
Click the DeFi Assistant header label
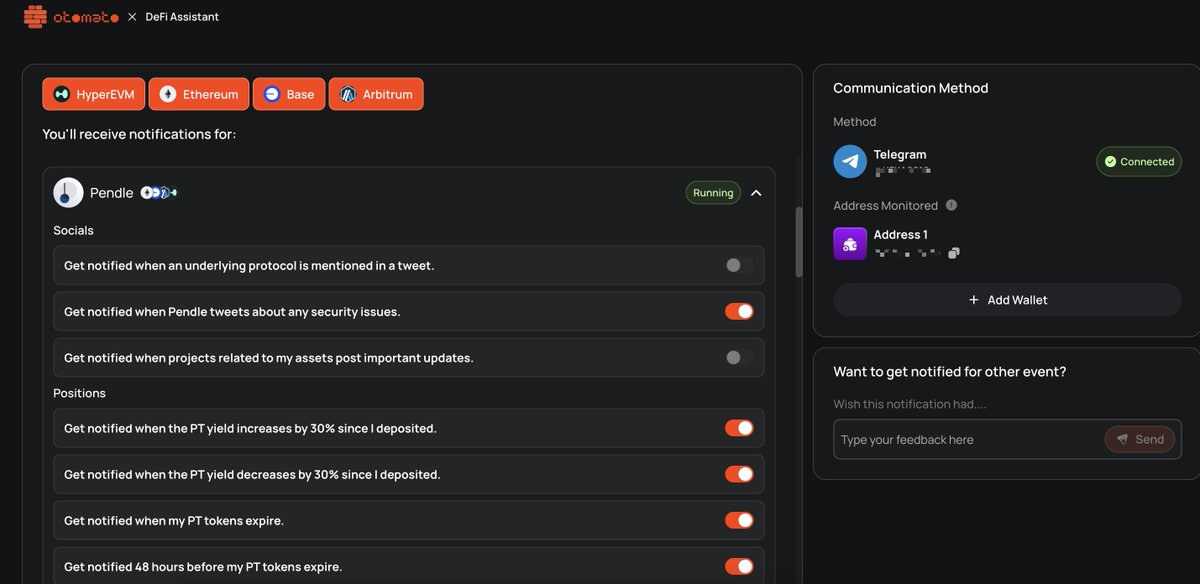point(182,17)
